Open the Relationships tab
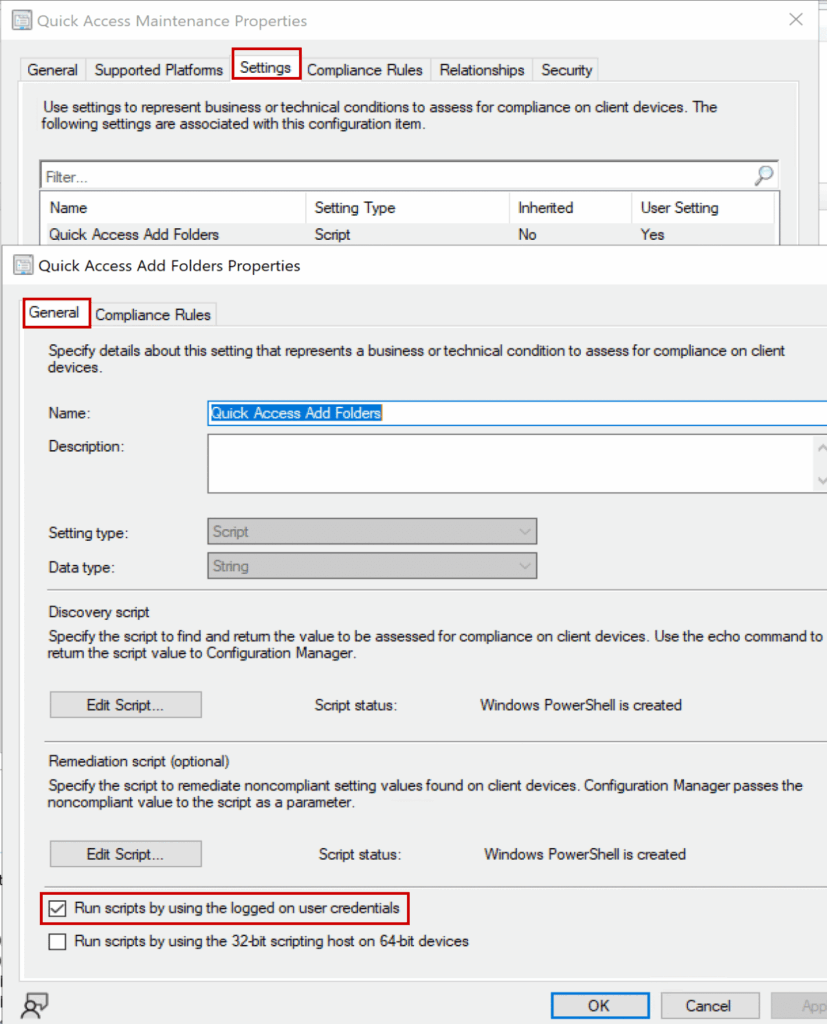Screen dimensions: 827x1024 (481, 70)
